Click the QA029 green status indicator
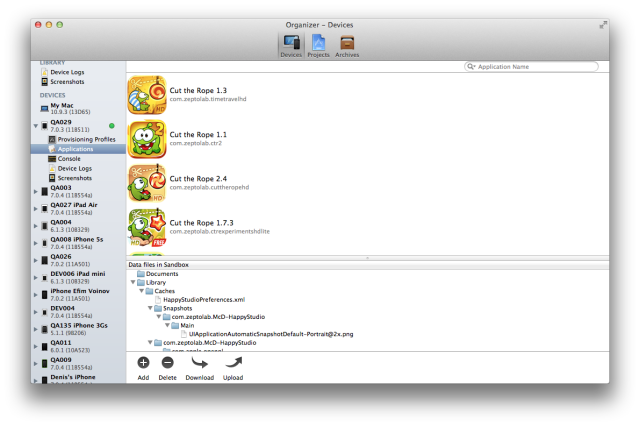This screenshot has width=640, height=426. click(x=112, y=126)
